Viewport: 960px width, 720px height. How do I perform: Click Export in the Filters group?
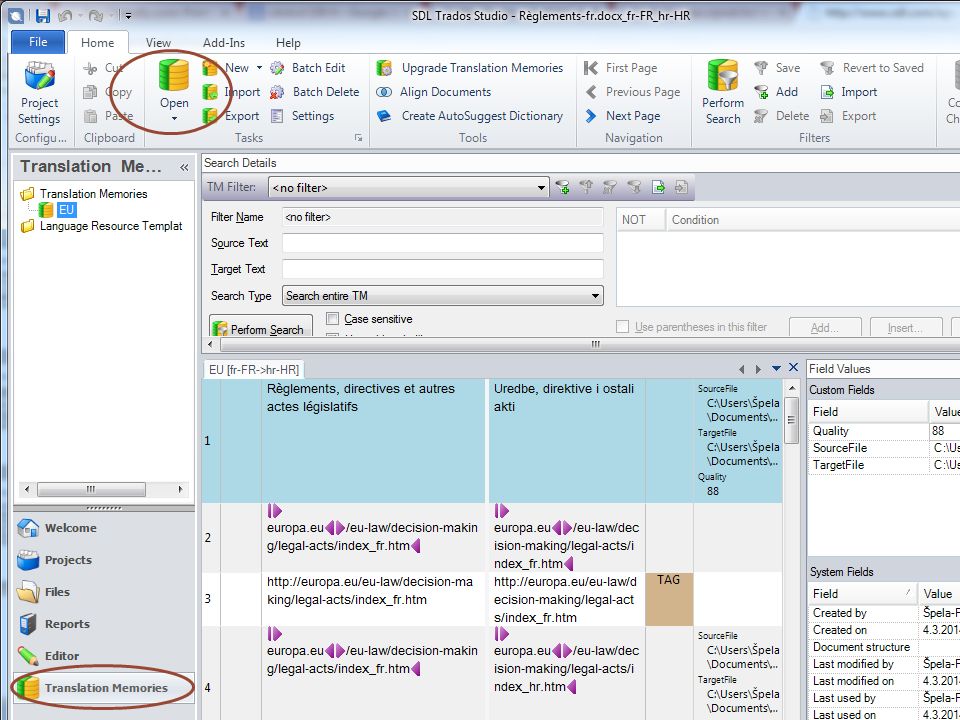(x=848, y=116)
